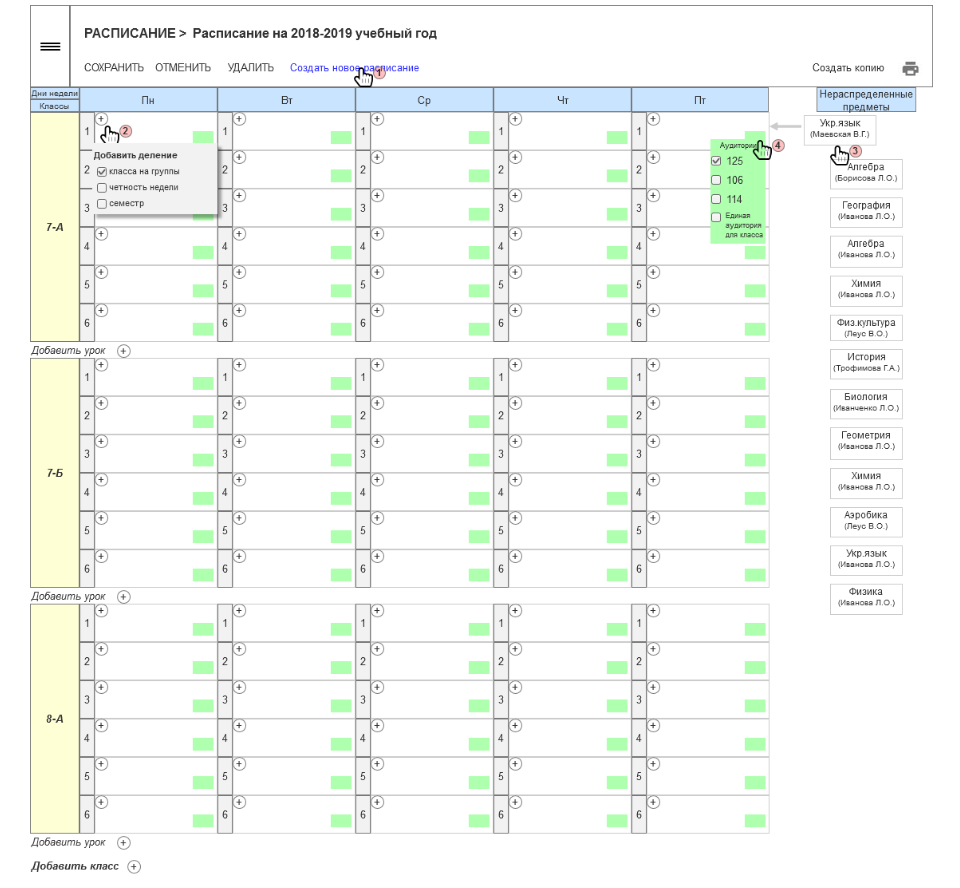This screenshot has height=888, width=960.
Task: Add a lesson row to class 7-Б
Action: (124, 596)
